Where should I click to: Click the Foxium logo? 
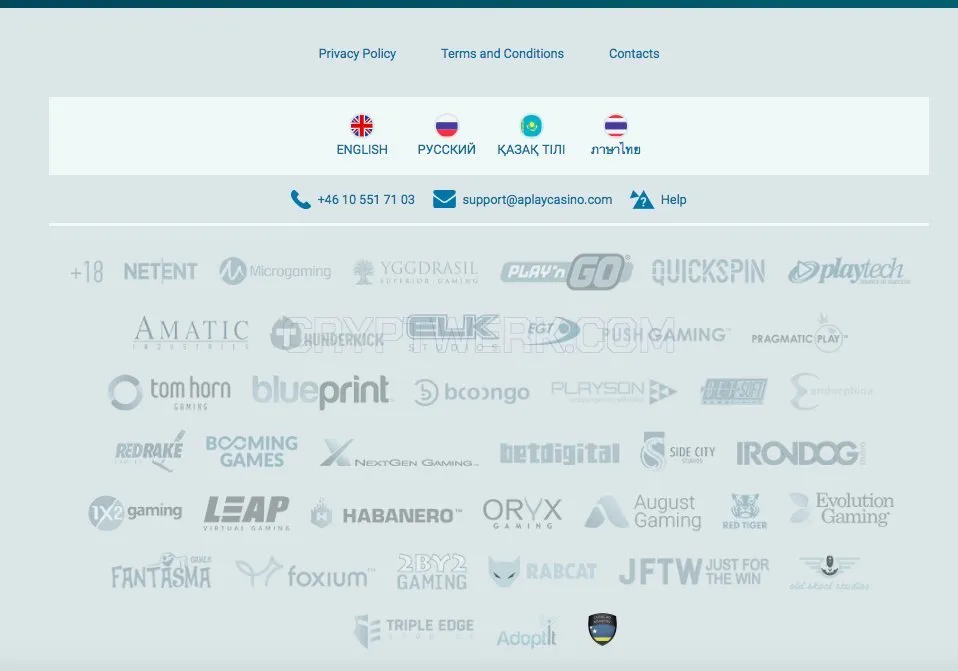coord(305,573)
